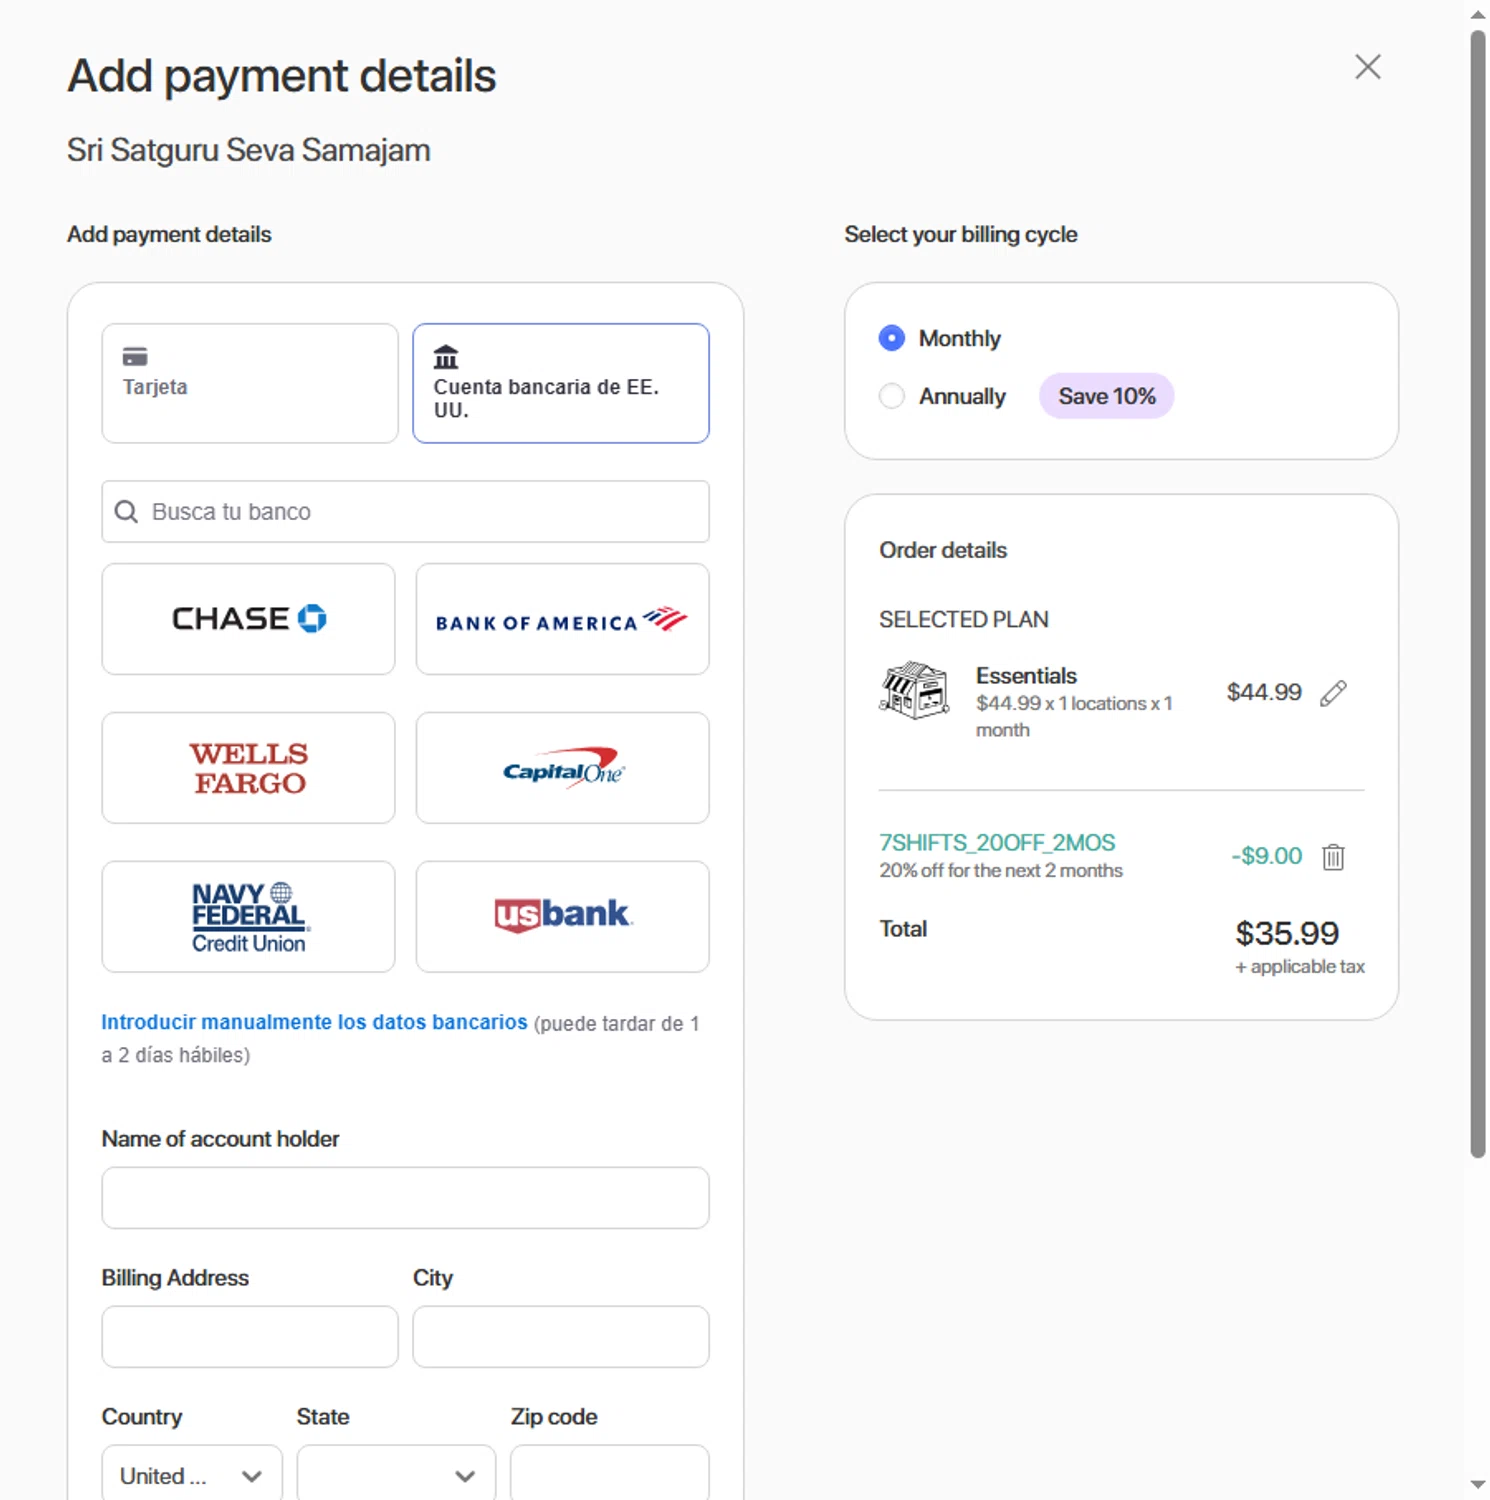Click the page vertical scrollbar thumb
This screenshot has width=1490, height=1500.
point(1478,594)
